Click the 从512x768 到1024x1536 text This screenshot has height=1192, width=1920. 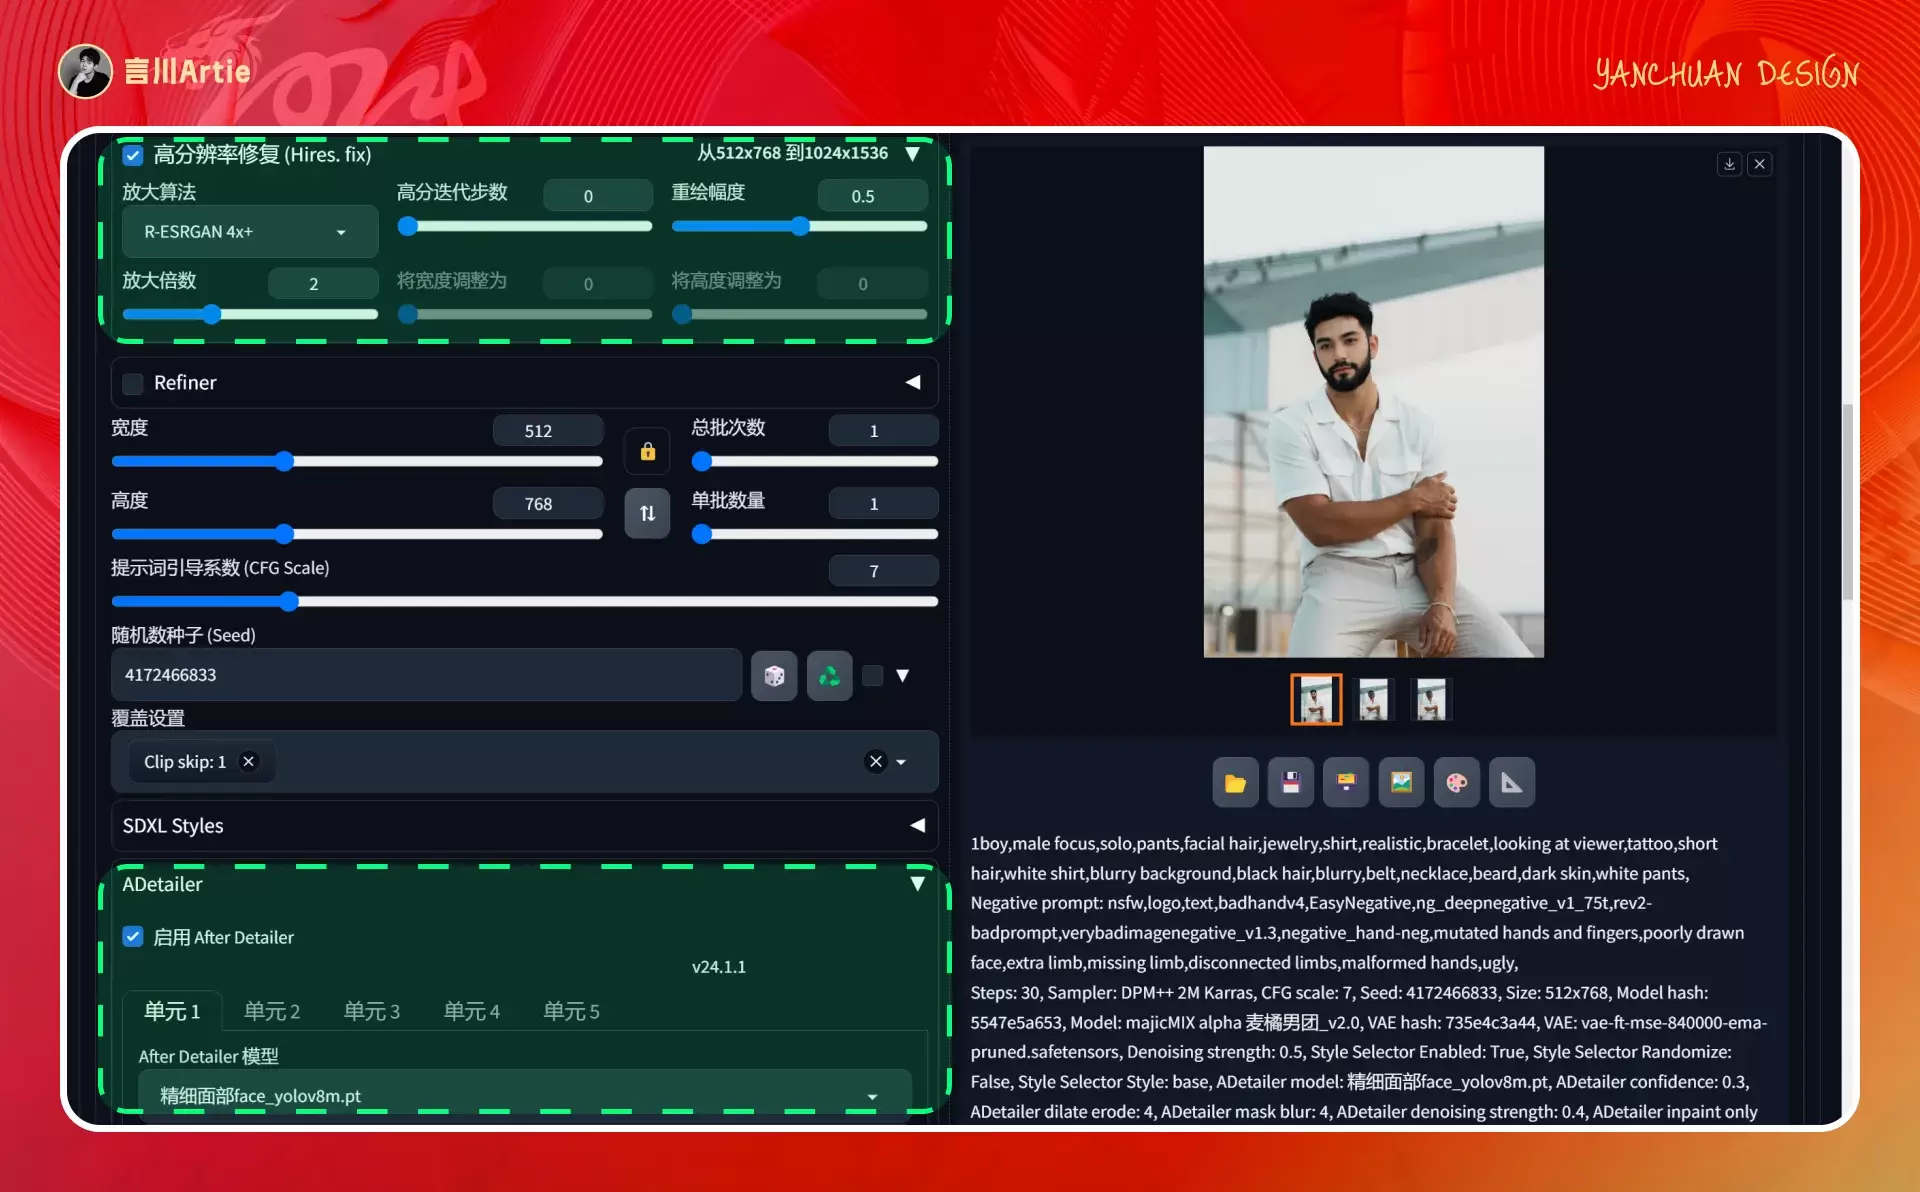click(792, 153)
